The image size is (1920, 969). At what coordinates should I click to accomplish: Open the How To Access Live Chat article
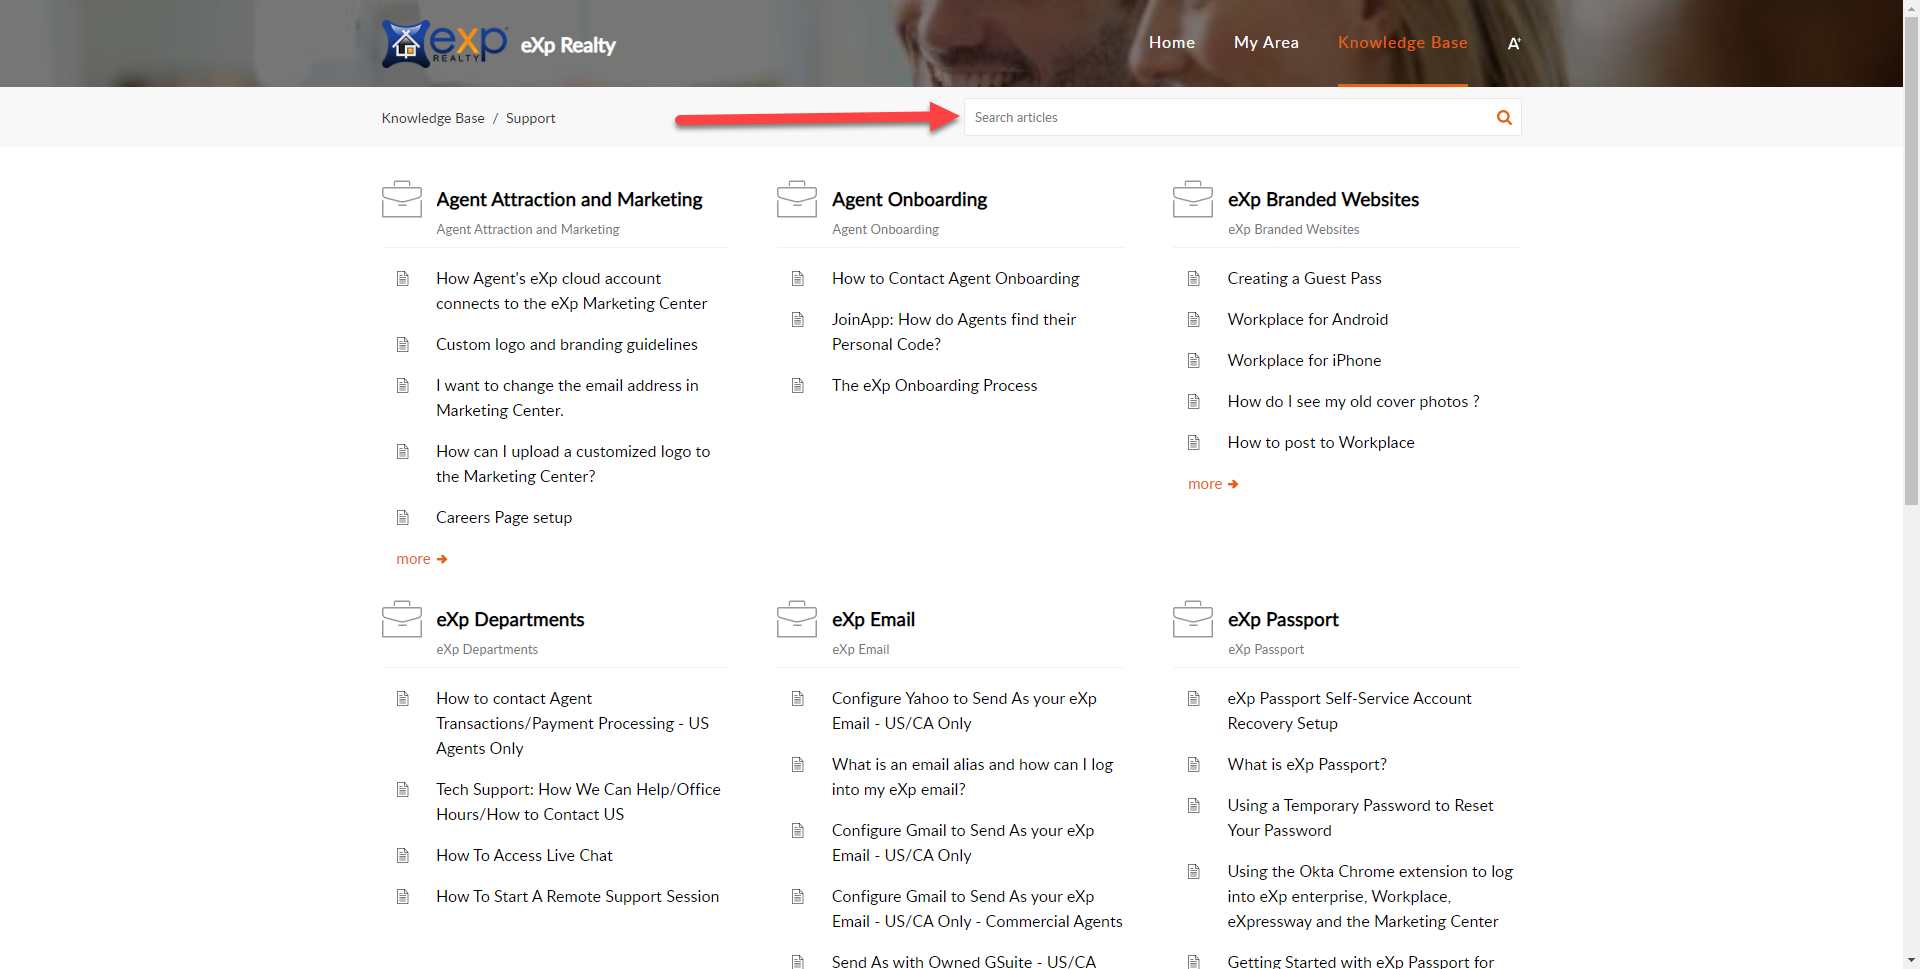(x=524, y=855)
